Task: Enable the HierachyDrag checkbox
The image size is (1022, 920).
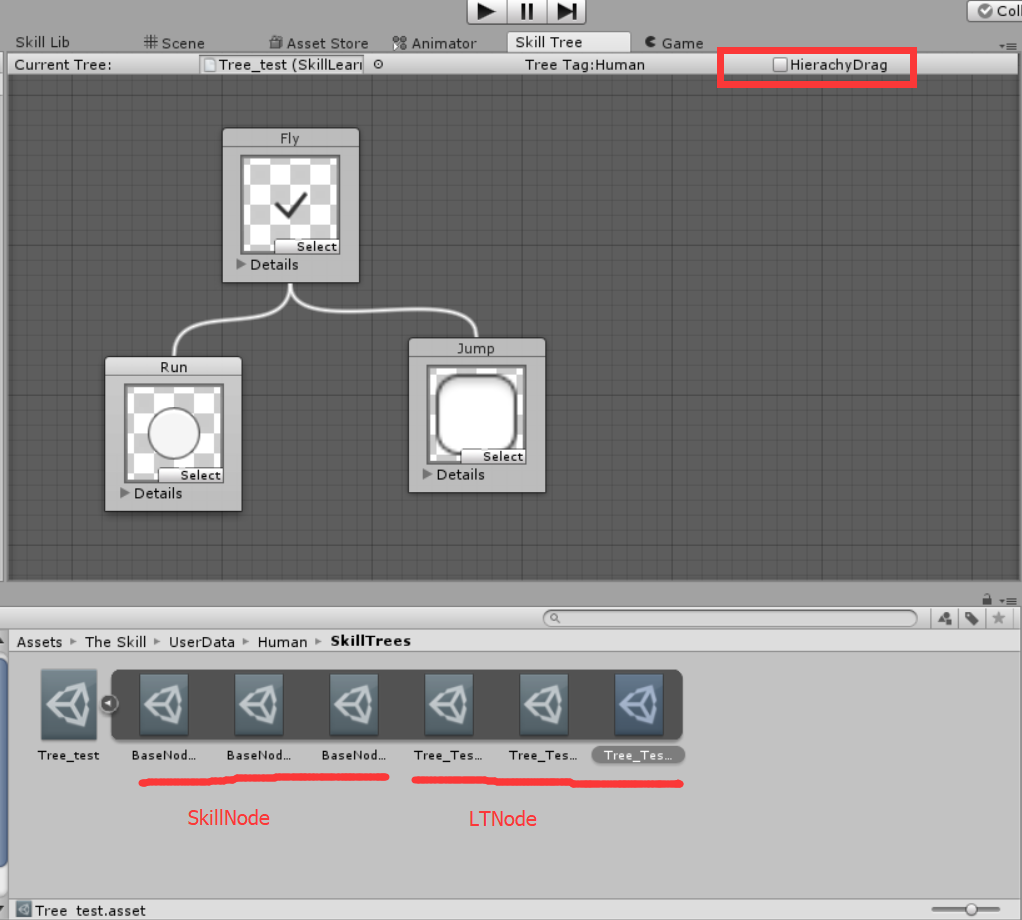Action: pyautogui.click(x=780, y=65)
